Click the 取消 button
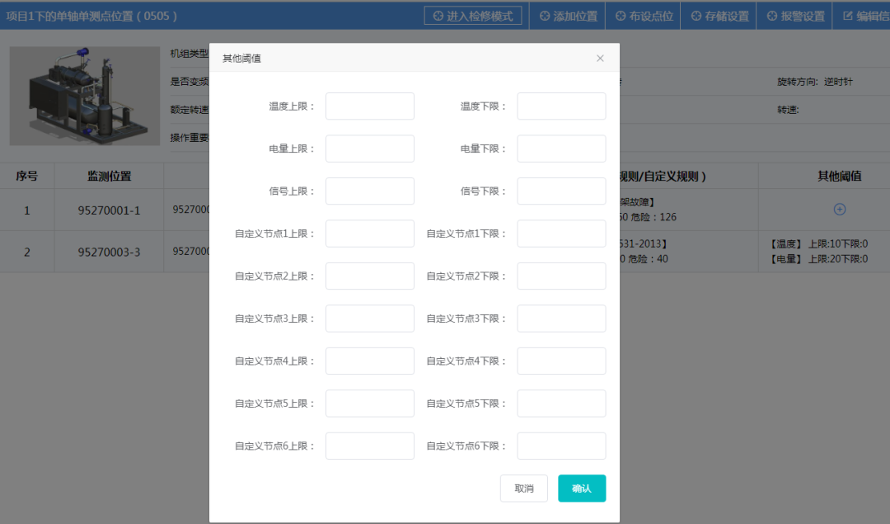The height and width of the screenshot is (524, 890). point(524,488)
